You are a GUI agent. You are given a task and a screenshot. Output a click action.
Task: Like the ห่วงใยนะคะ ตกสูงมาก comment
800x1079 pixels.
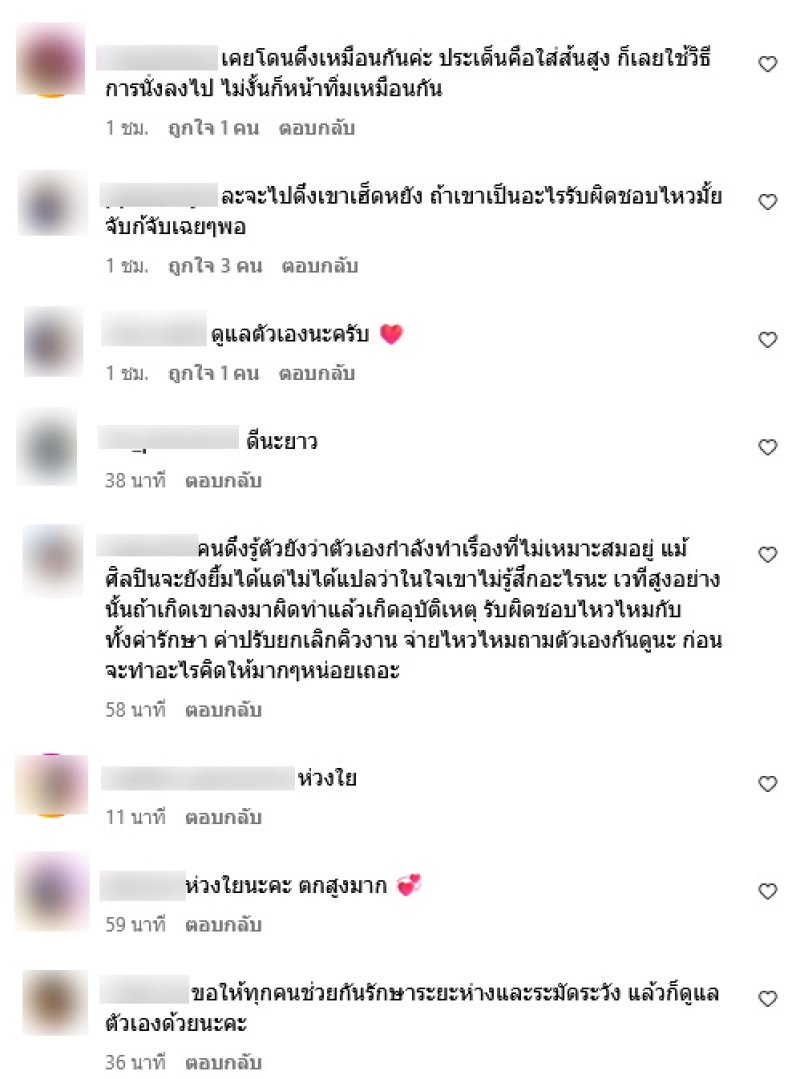(768, 891)
